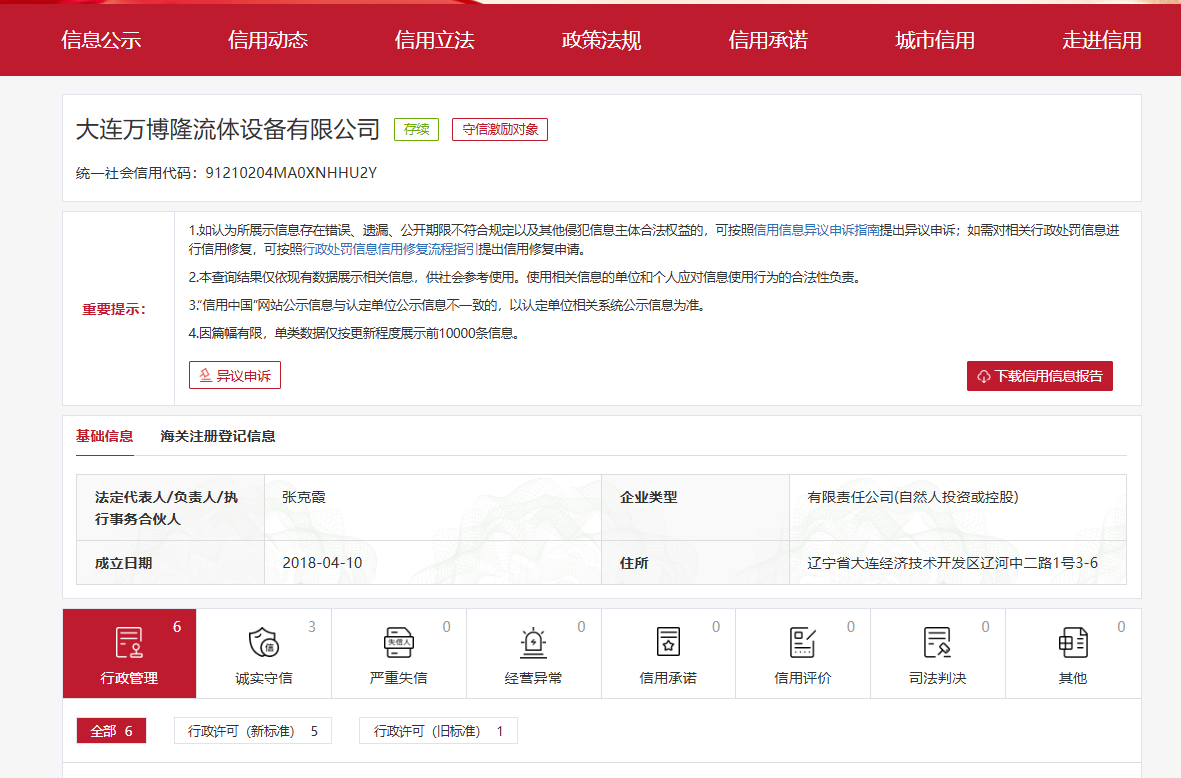This screenshot has width=1181, height=778.
Task: Select the 基础信息 tab
Action: click(104, 436)
